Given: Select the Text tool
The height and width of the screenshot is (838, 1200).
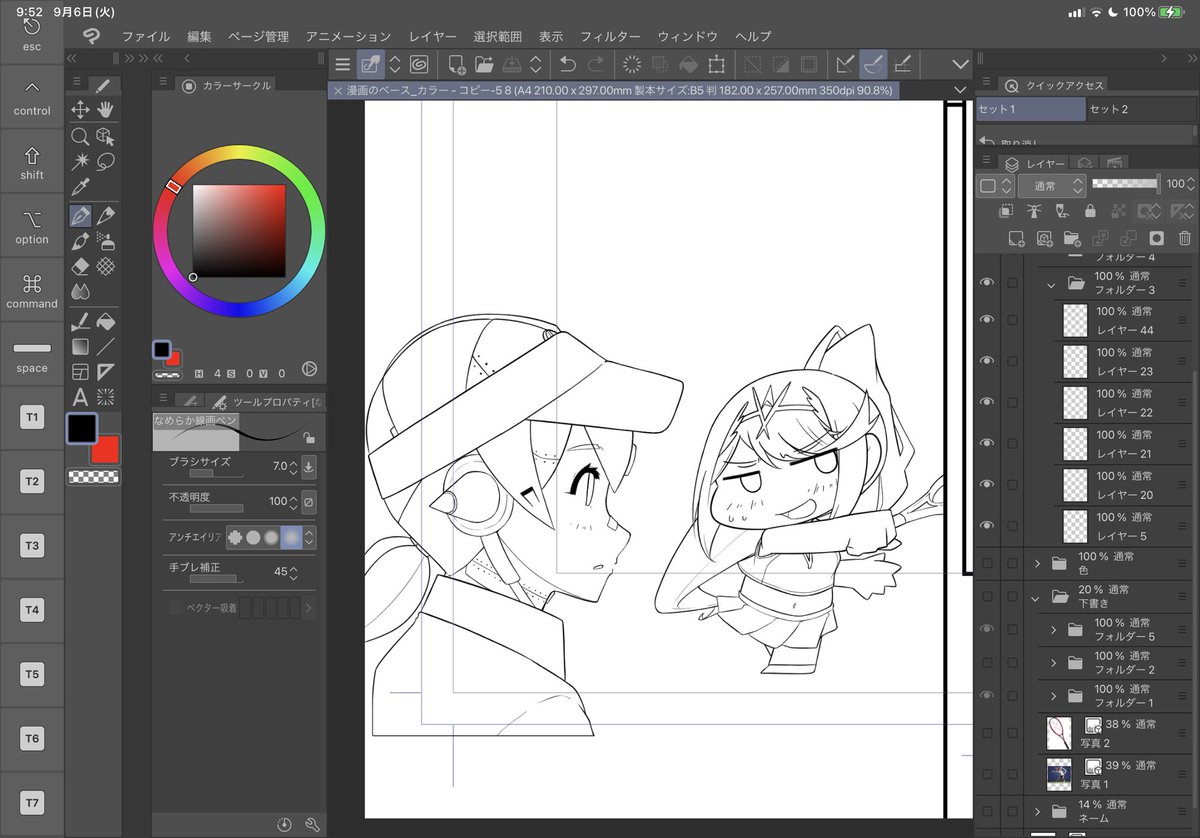Looking at the screenshot, I should click(x=81, y=397).
